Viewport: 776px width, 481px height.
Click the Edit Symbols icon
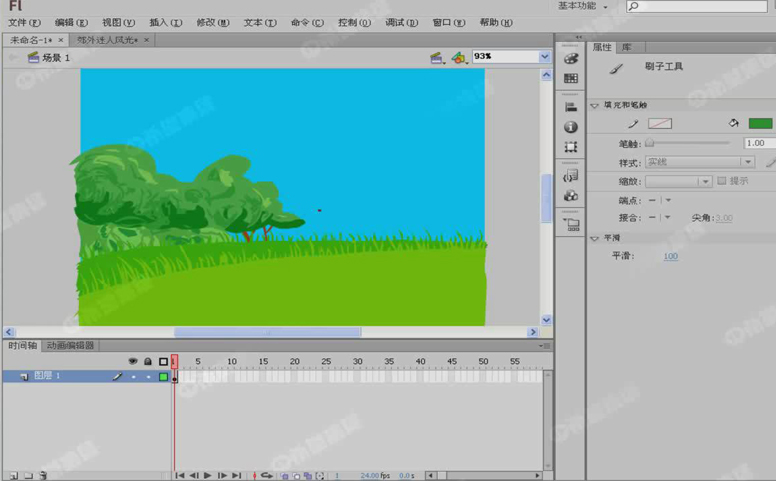458,58
